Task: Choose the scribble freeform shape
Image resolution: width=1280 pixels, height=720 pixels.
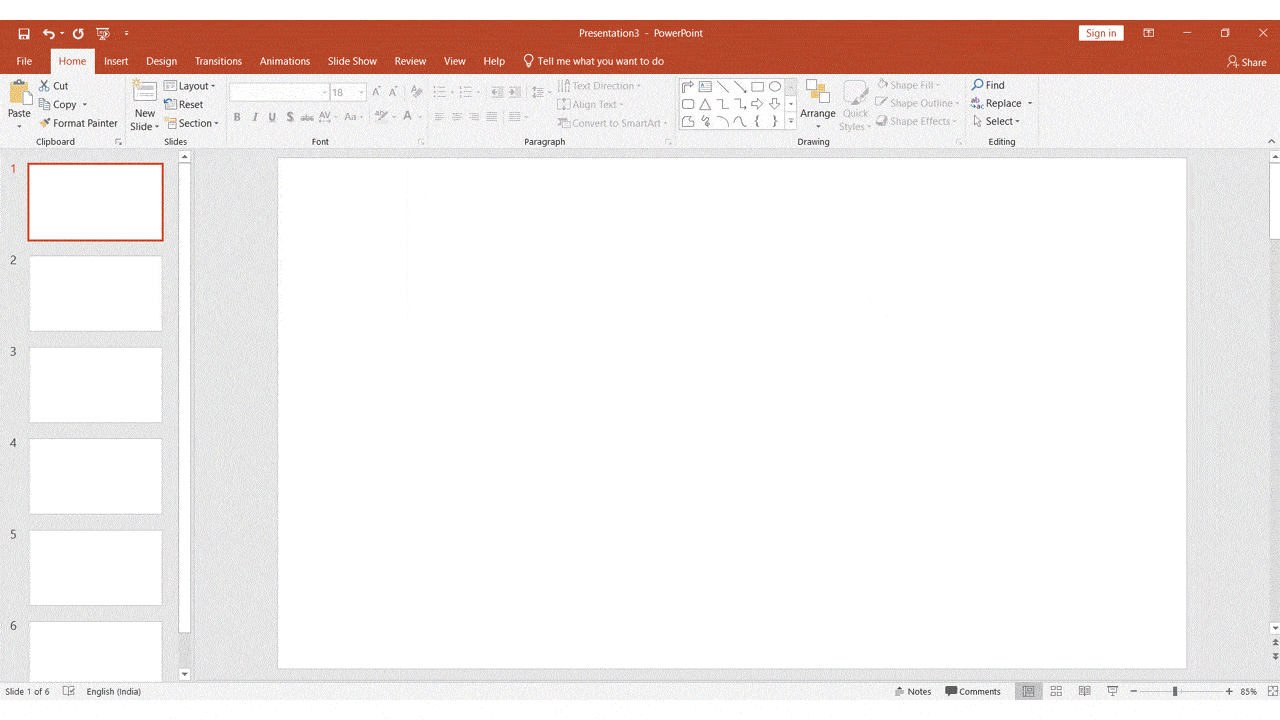Action: 705,121
